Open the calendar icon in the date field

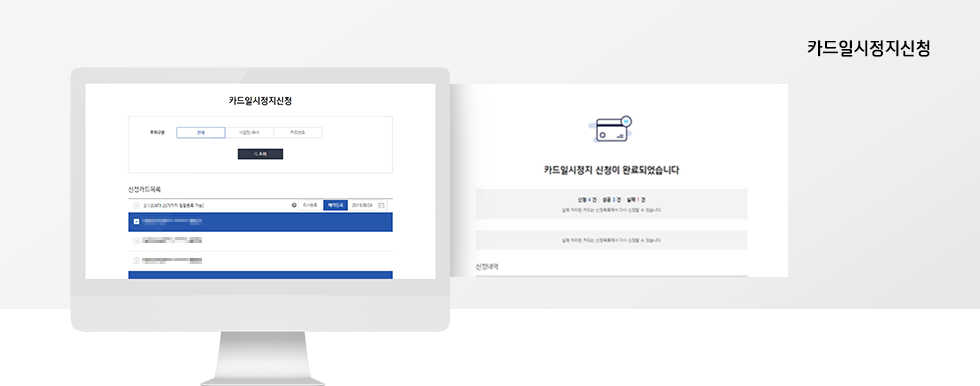pyautogui.click(x=381, y=205)
